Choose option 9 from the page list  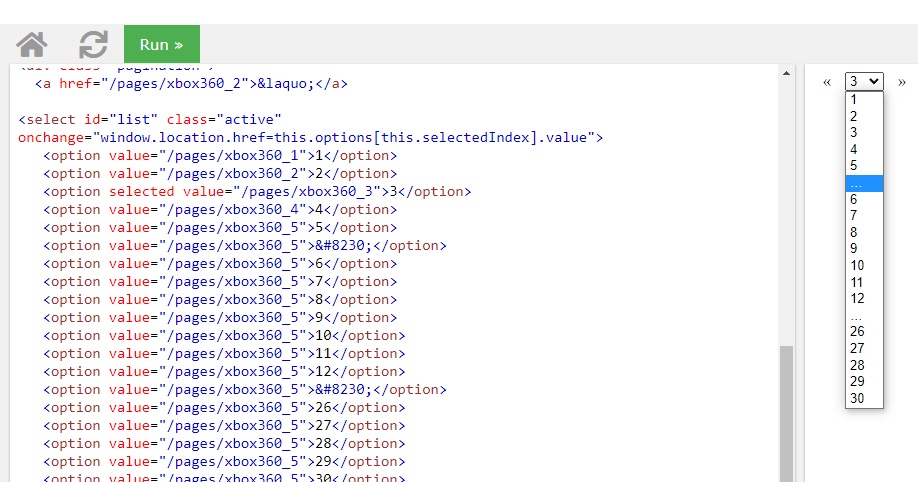point(864,249)
